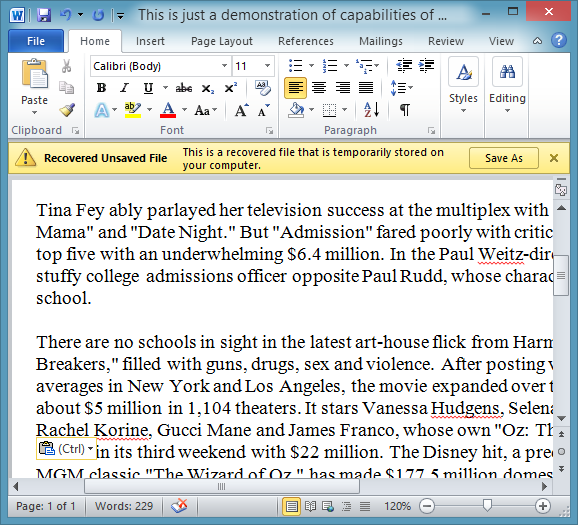578x525 pixels.
Task: Toggle Italic formatting
Action: click(x=124, y=88)
